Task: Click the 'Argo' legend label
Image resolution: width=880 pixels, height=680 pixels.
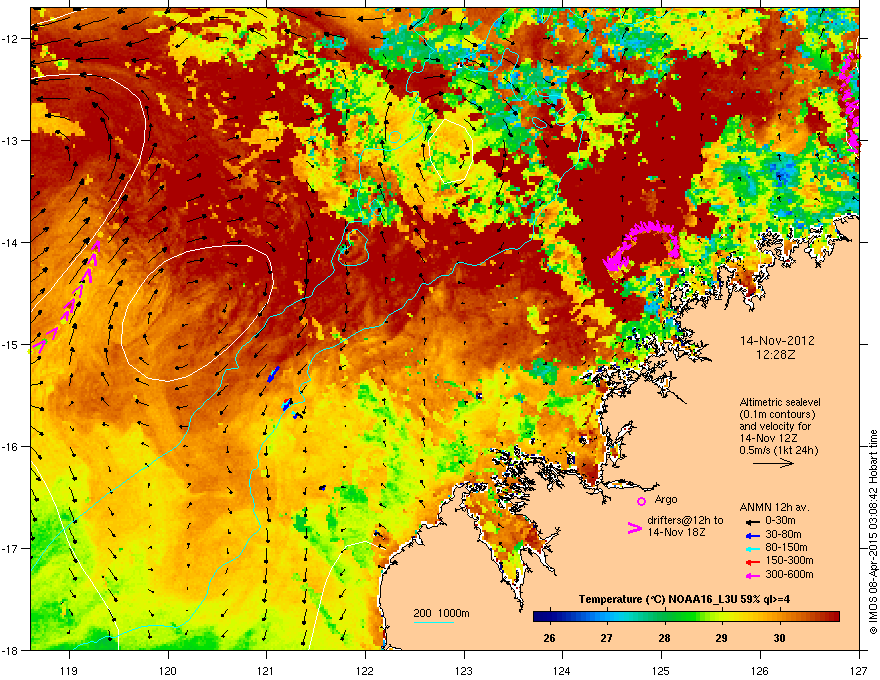Action: point(666,499)
